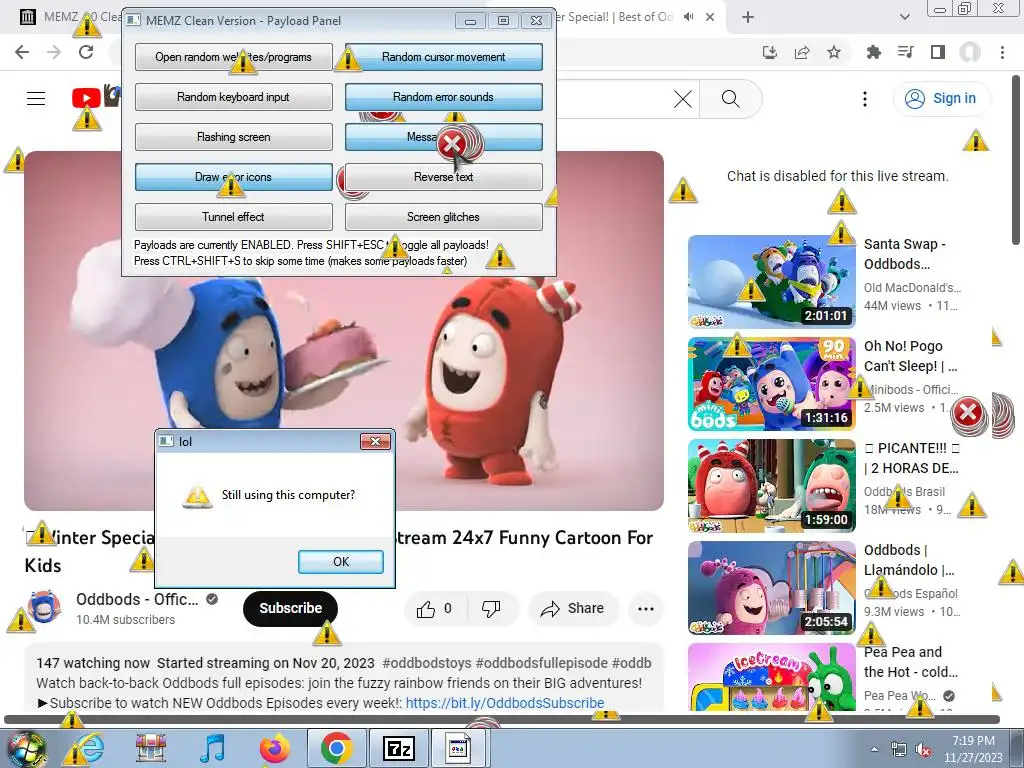
Task: Sign in to YouTube
Action: pyautogui.click(x=941, y=99)
